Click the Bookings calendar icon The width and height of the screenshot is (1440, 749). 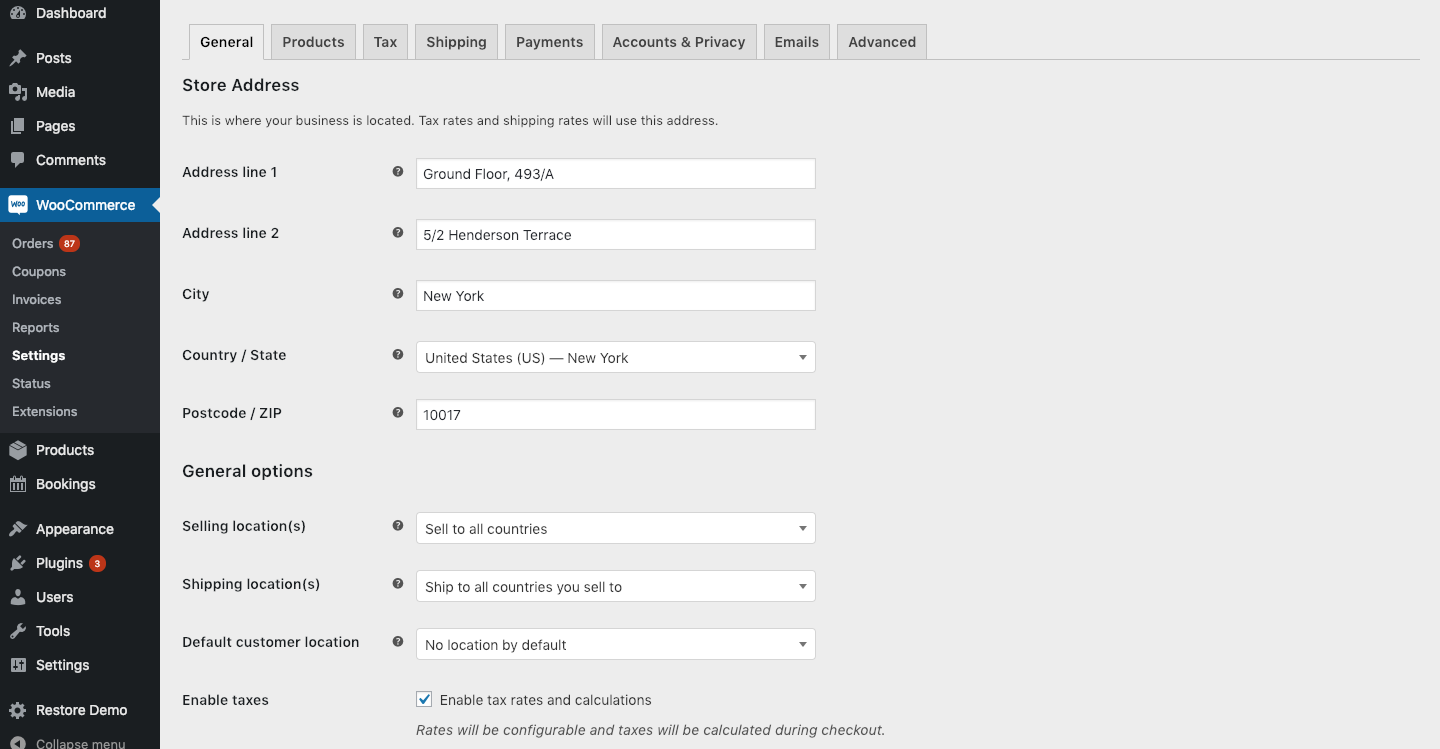pyautogui.click(x=18, y=484)
